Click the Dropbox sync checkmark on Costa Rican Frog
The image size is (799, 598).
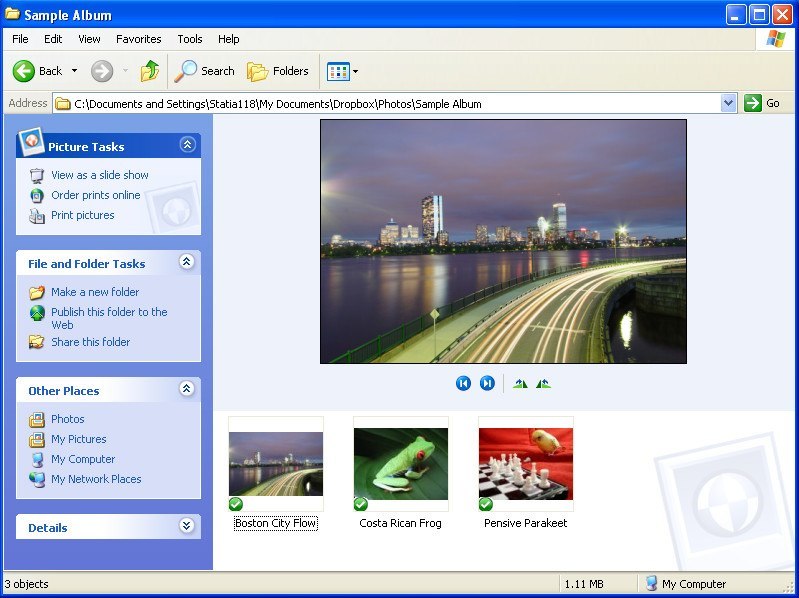[361, 504]
